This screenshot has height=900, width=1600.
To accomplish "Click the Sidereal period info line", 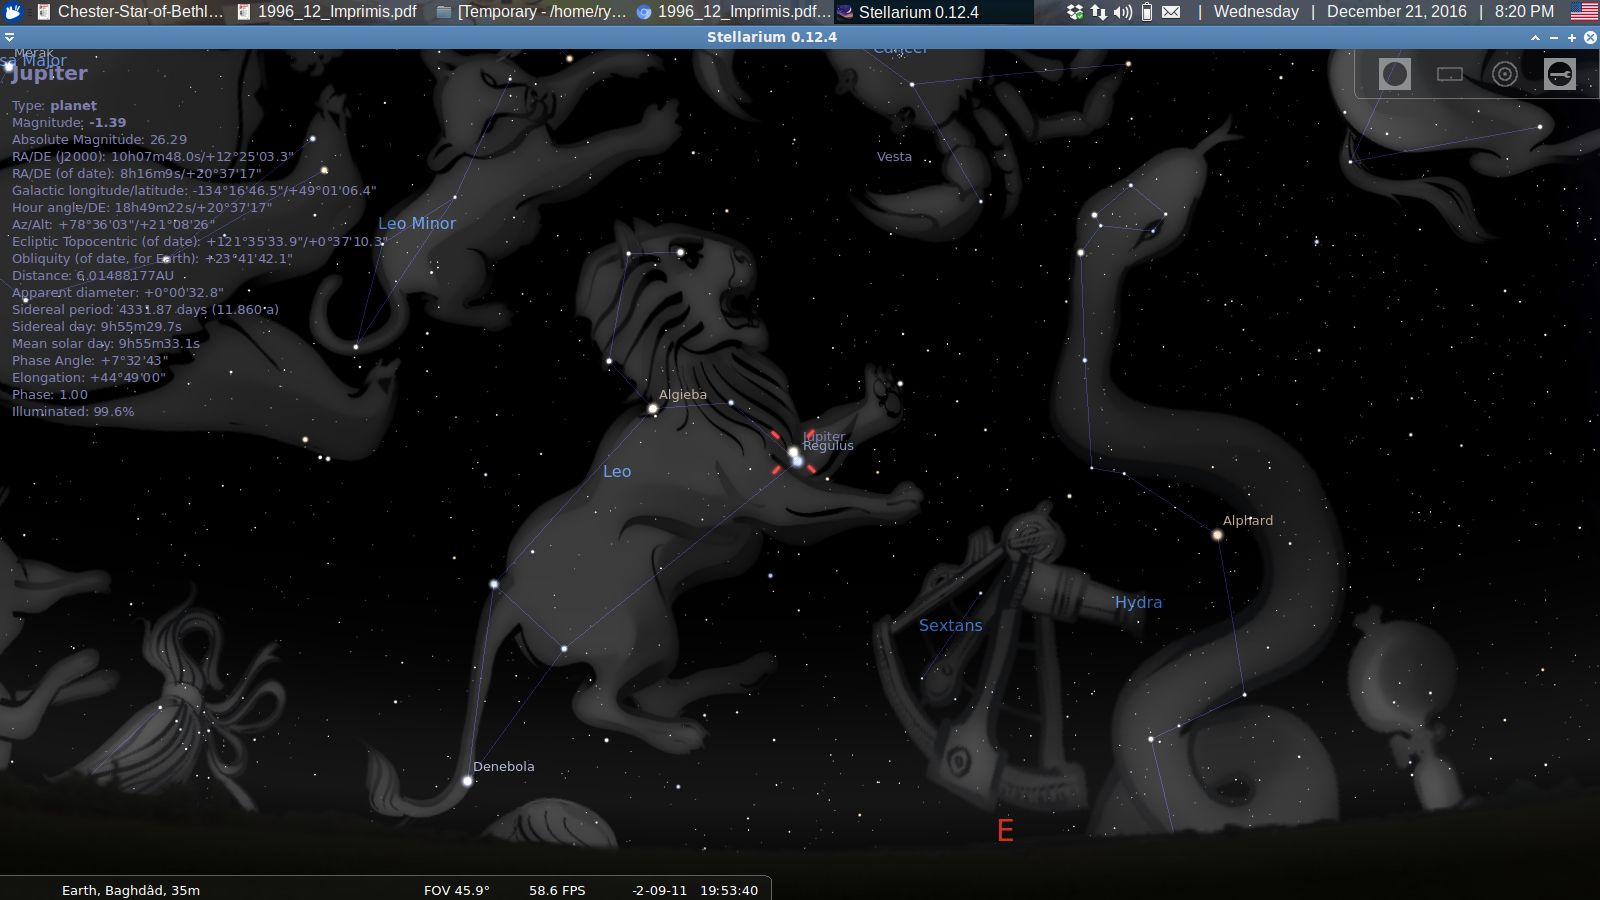I will [145, 309].
